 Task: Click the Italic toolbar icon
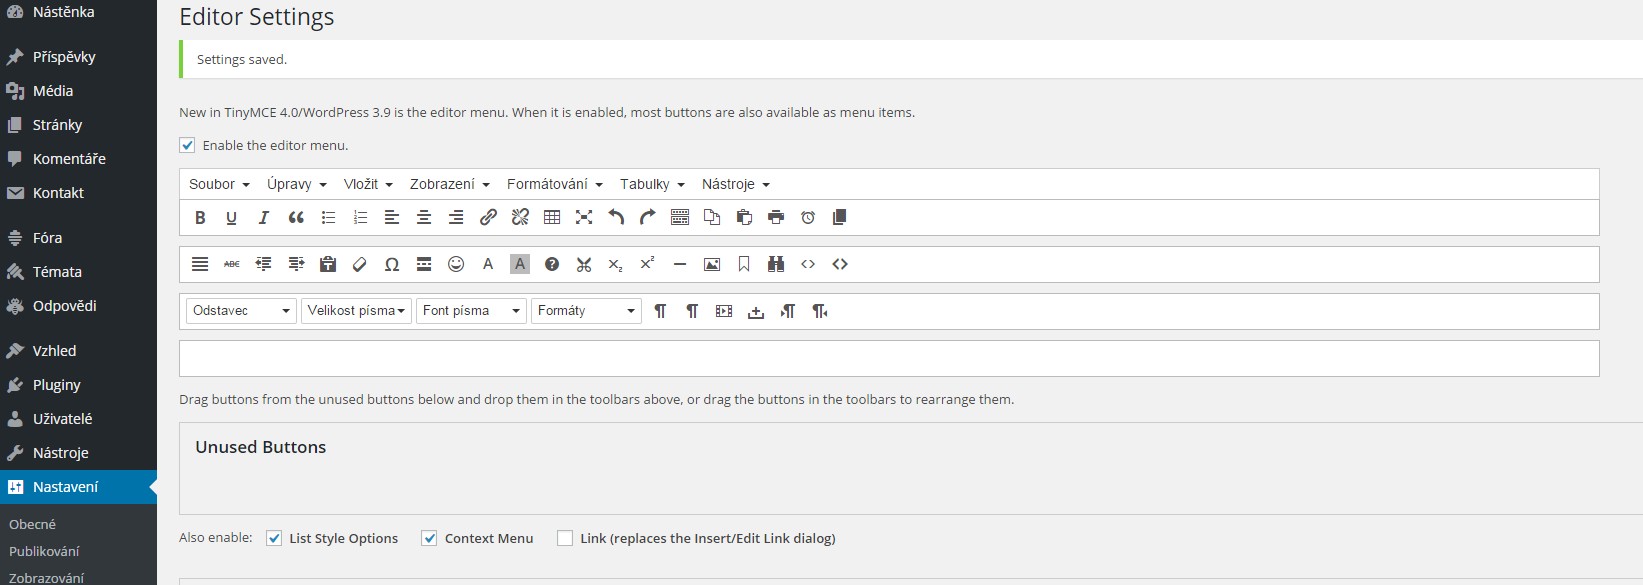pyautogui.click(x=264, y=217)
